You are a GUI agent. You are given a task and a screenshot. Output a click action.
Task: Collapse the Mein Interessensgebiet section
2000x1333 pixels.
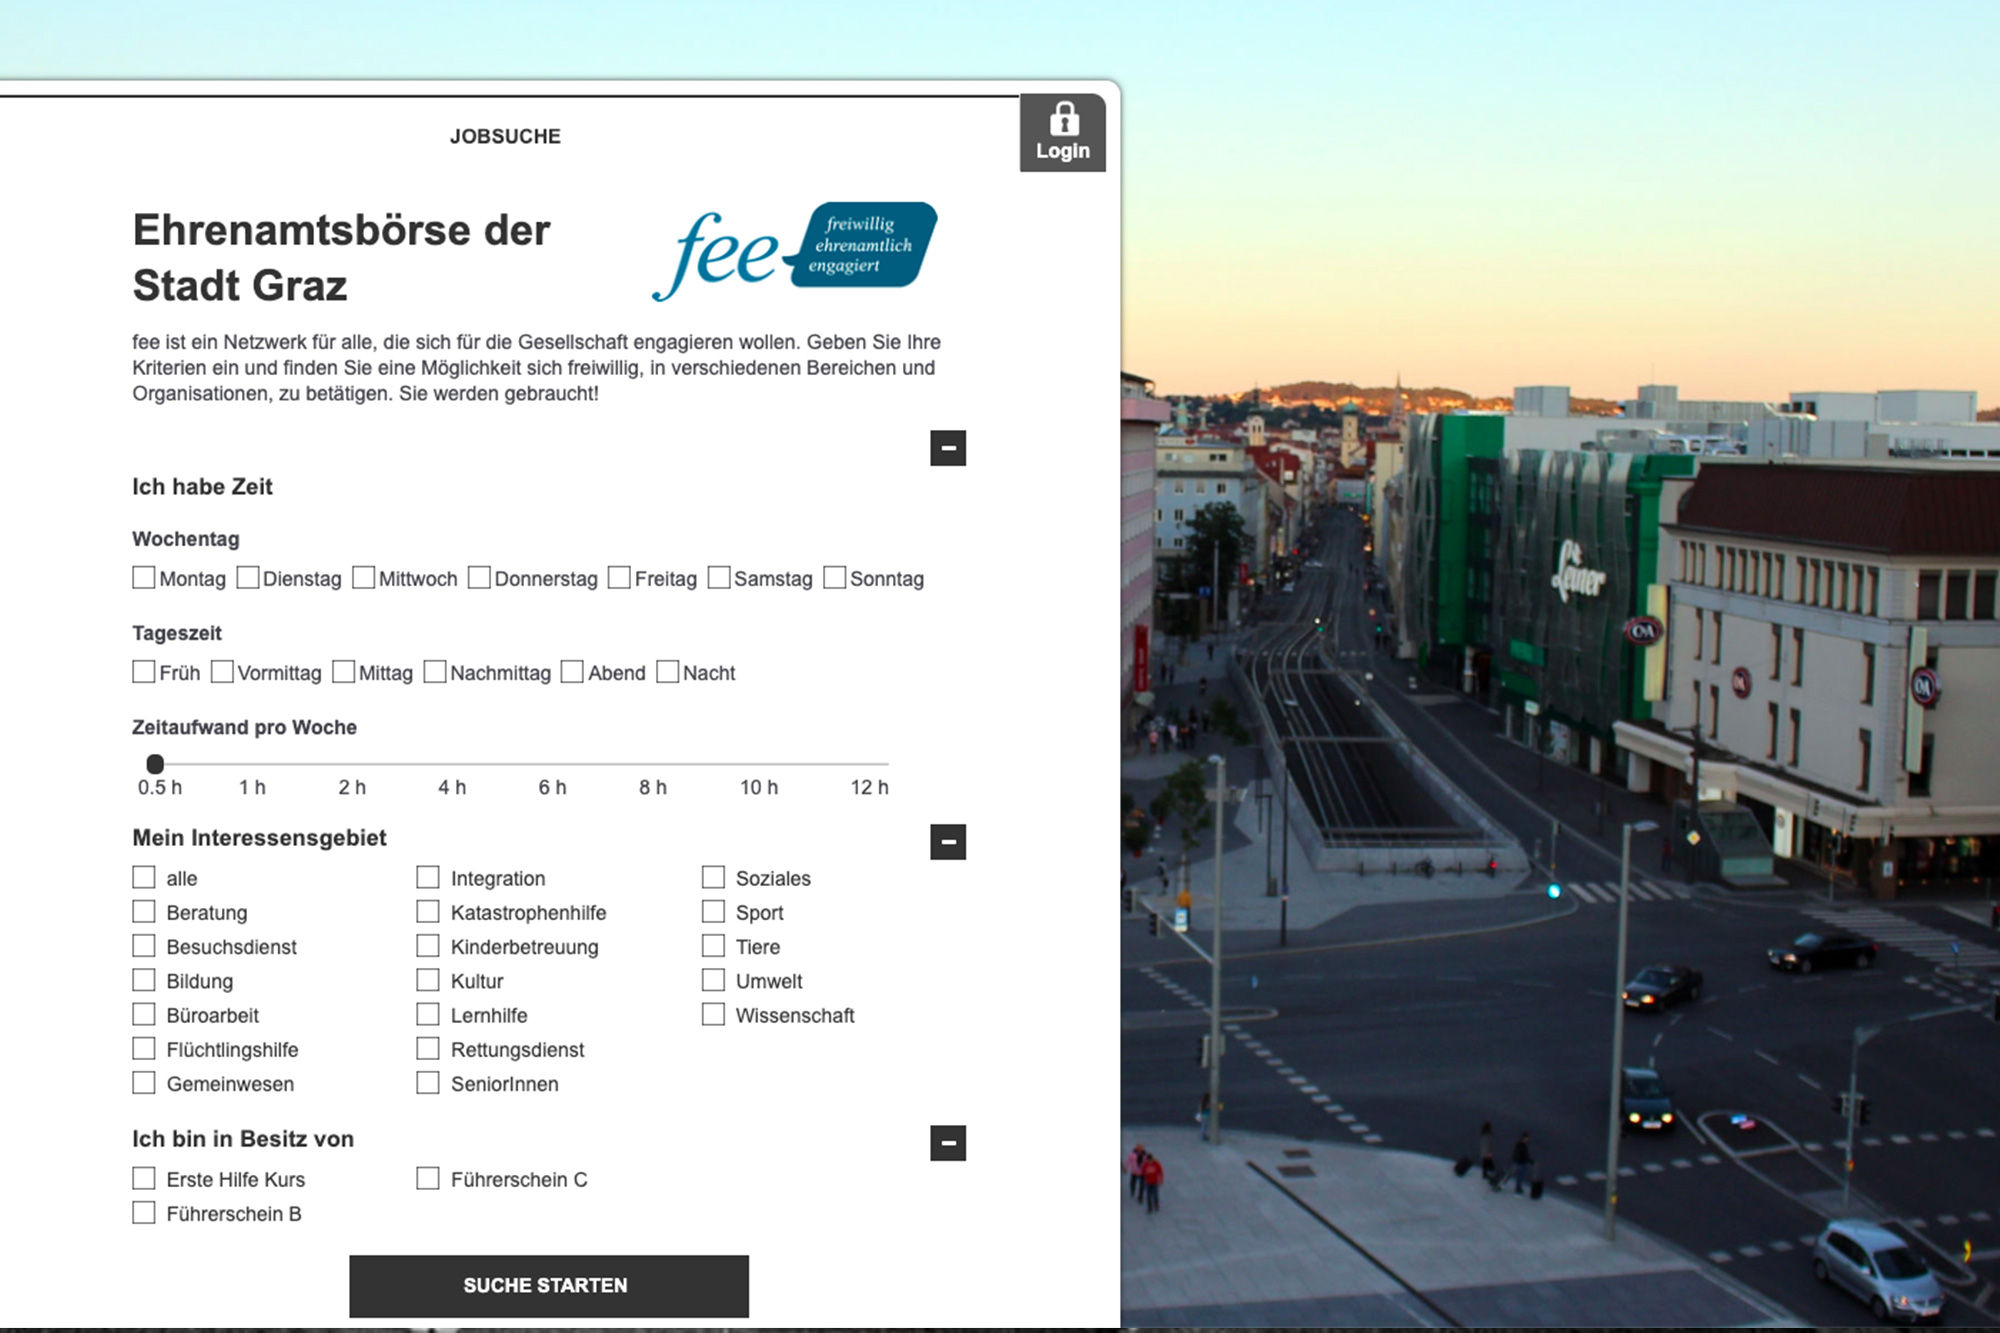tap(948, 842)
